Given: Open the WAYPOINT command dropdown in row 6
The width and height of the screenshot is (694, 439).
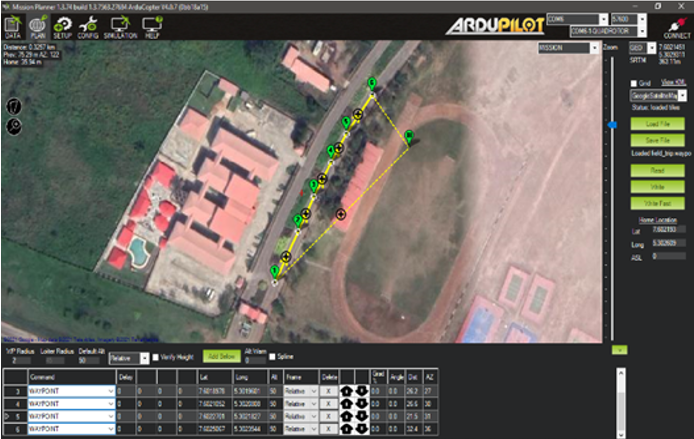Looking at the screenshot, I should [x=111, y=428].
